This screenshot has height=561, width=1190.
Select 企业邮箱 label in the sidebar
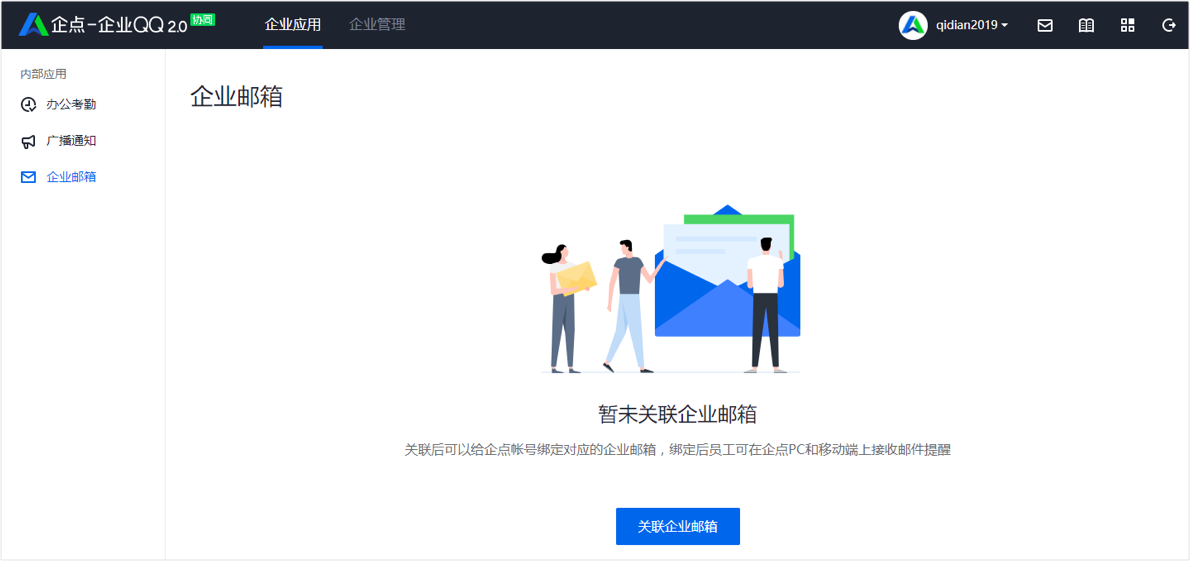tap(71, 178)
